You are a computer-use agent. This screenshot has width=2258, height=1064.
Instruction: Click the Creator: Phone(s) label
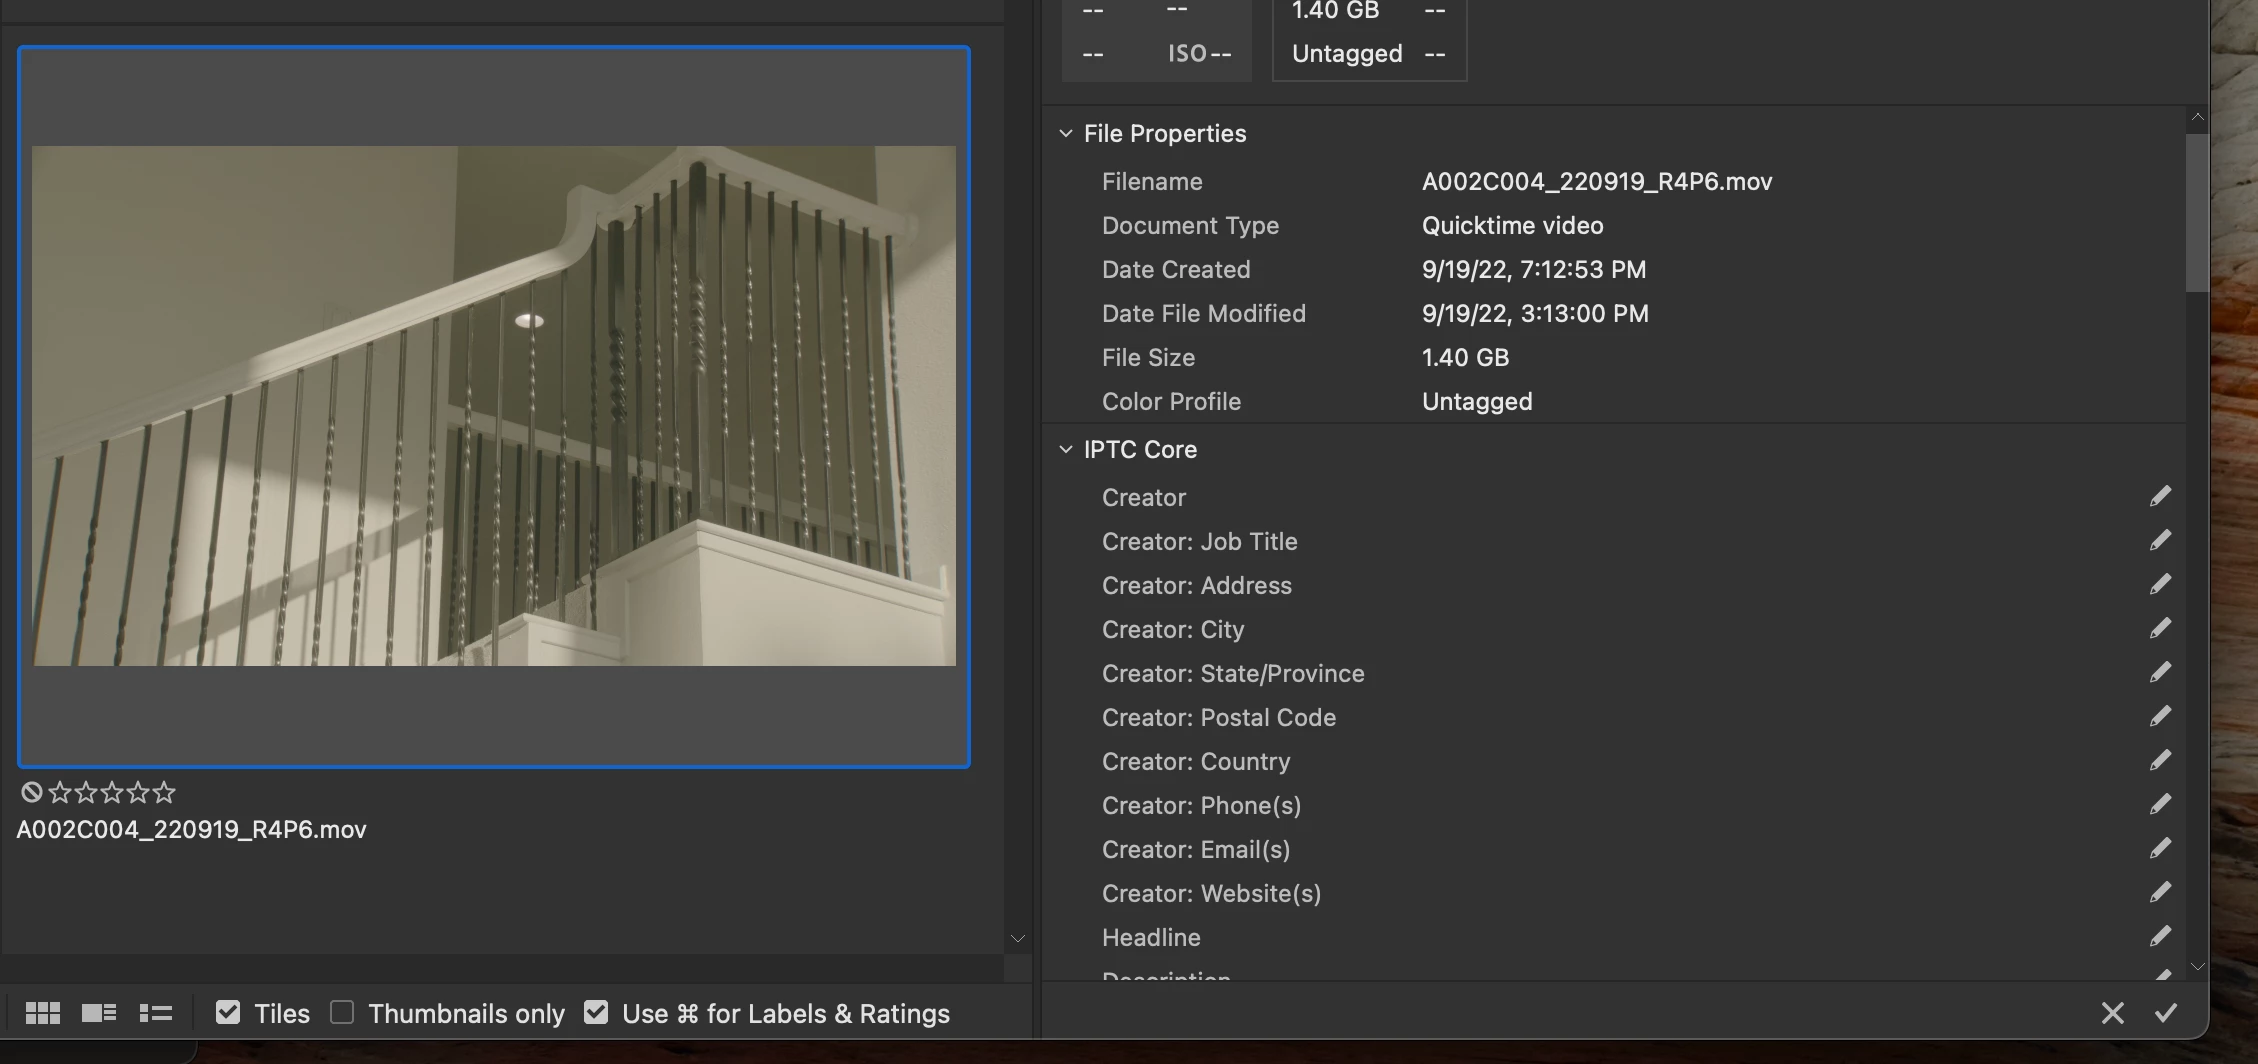[x=1201, y=806]
